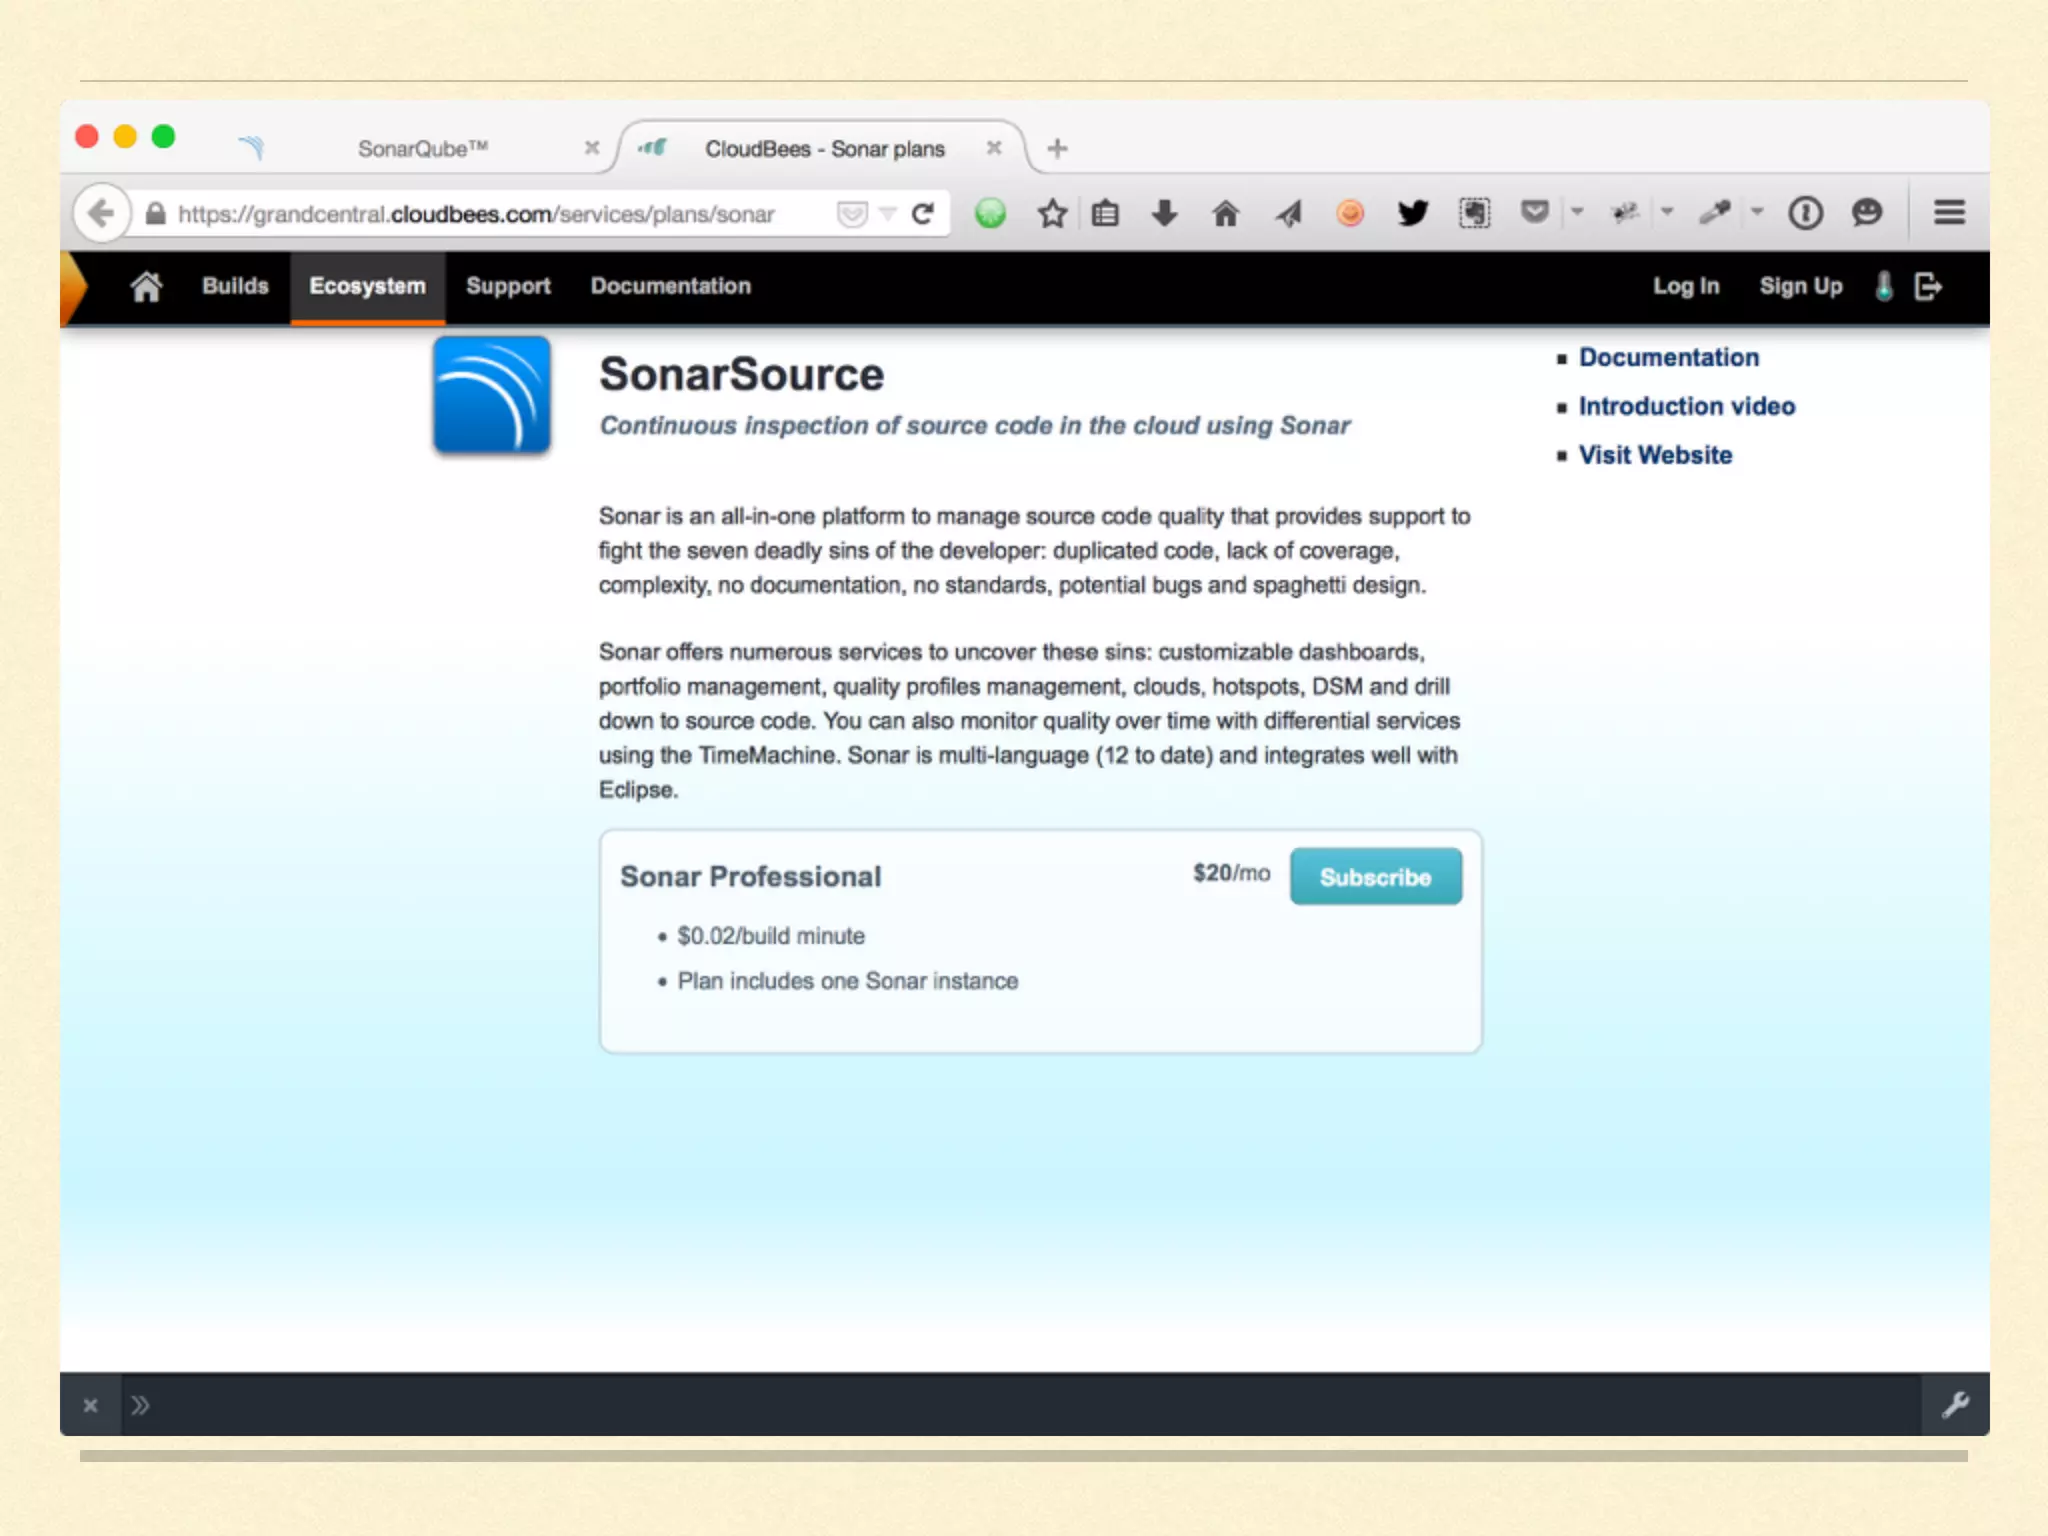The image size is (2048, 1536).
Task: Click the paper plane send icon
Action: pyautogui.click(x=1289, y=213)
